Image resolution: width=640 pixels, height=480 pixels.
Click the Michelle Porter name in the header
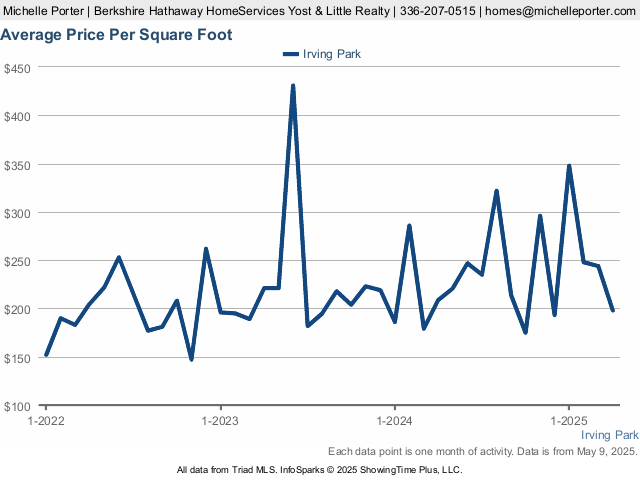(43, 11)
